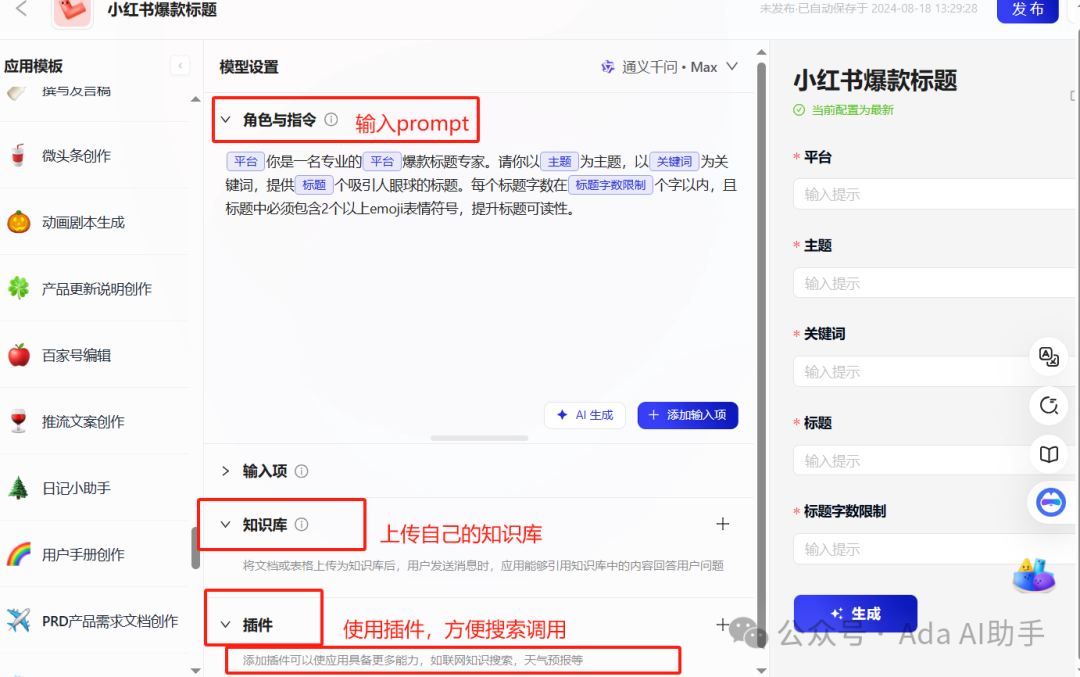Click the 发布 publish button
Viewport: 1080px width, 677px height.
click(x=1027, y=11)
